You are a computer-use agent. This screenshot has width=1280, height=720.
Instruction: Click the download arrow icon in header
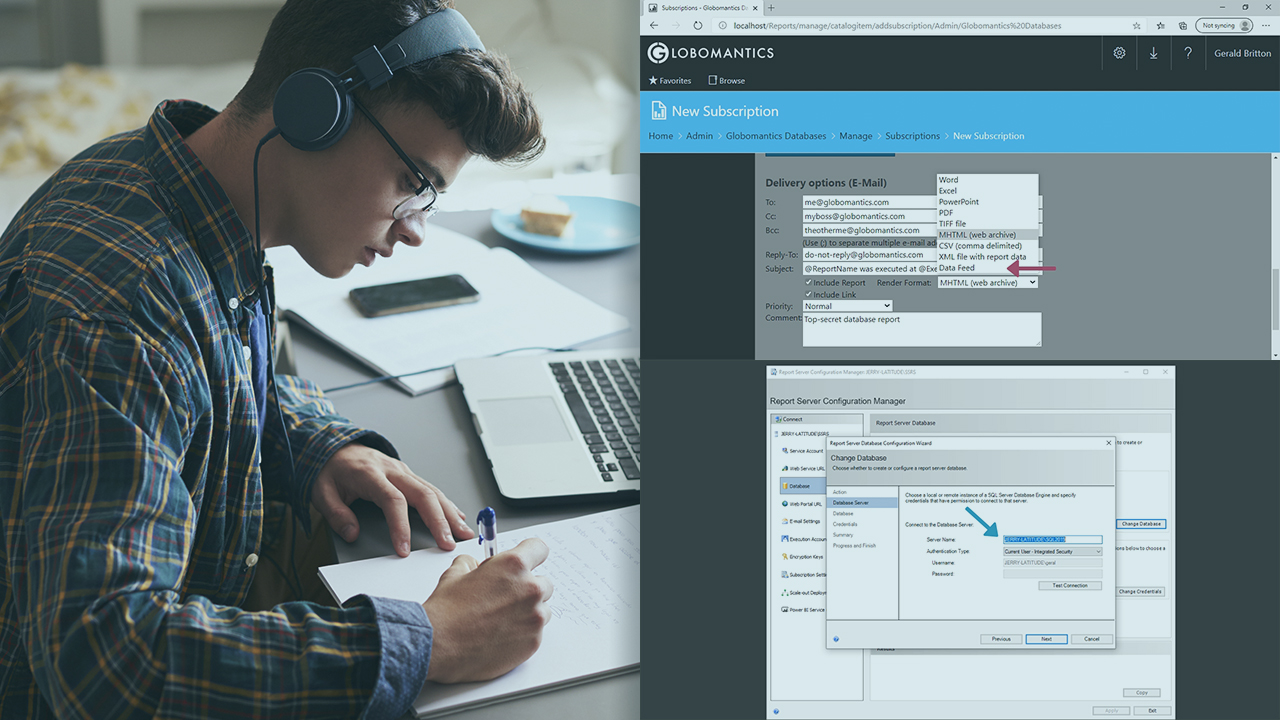point(1153,53)
